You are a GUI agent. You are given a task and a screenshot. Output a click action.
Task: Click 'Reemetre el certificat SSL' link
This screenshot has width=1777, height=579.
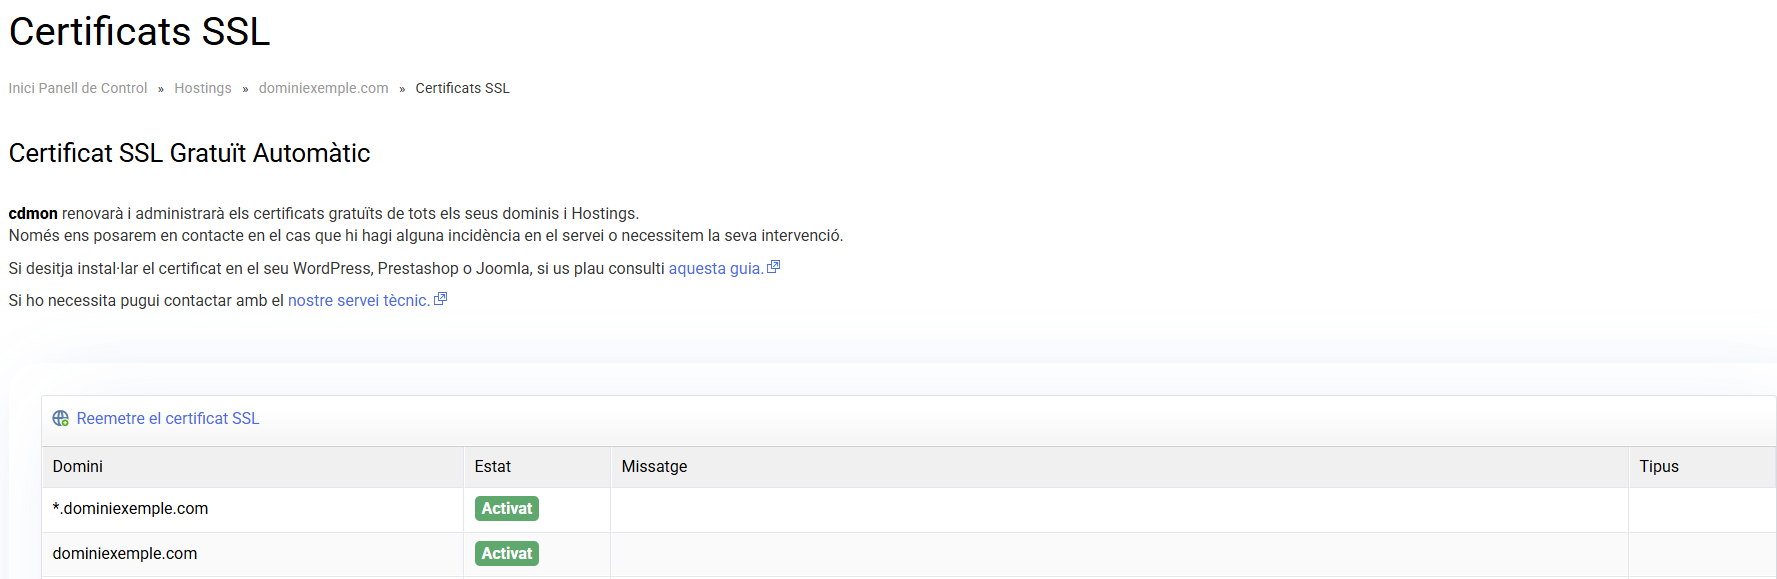coord(168,419)
